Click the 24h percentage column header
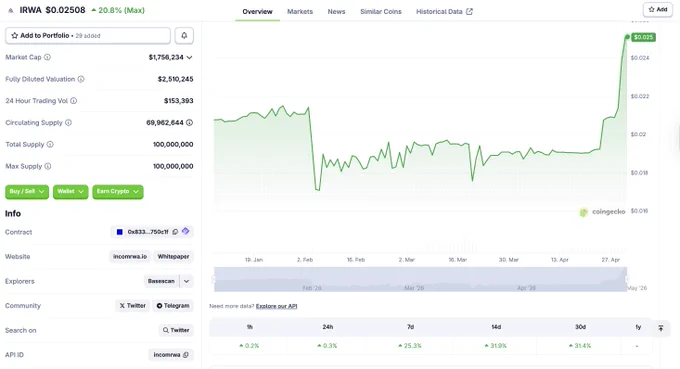The image size is (680, 369). 328,327
